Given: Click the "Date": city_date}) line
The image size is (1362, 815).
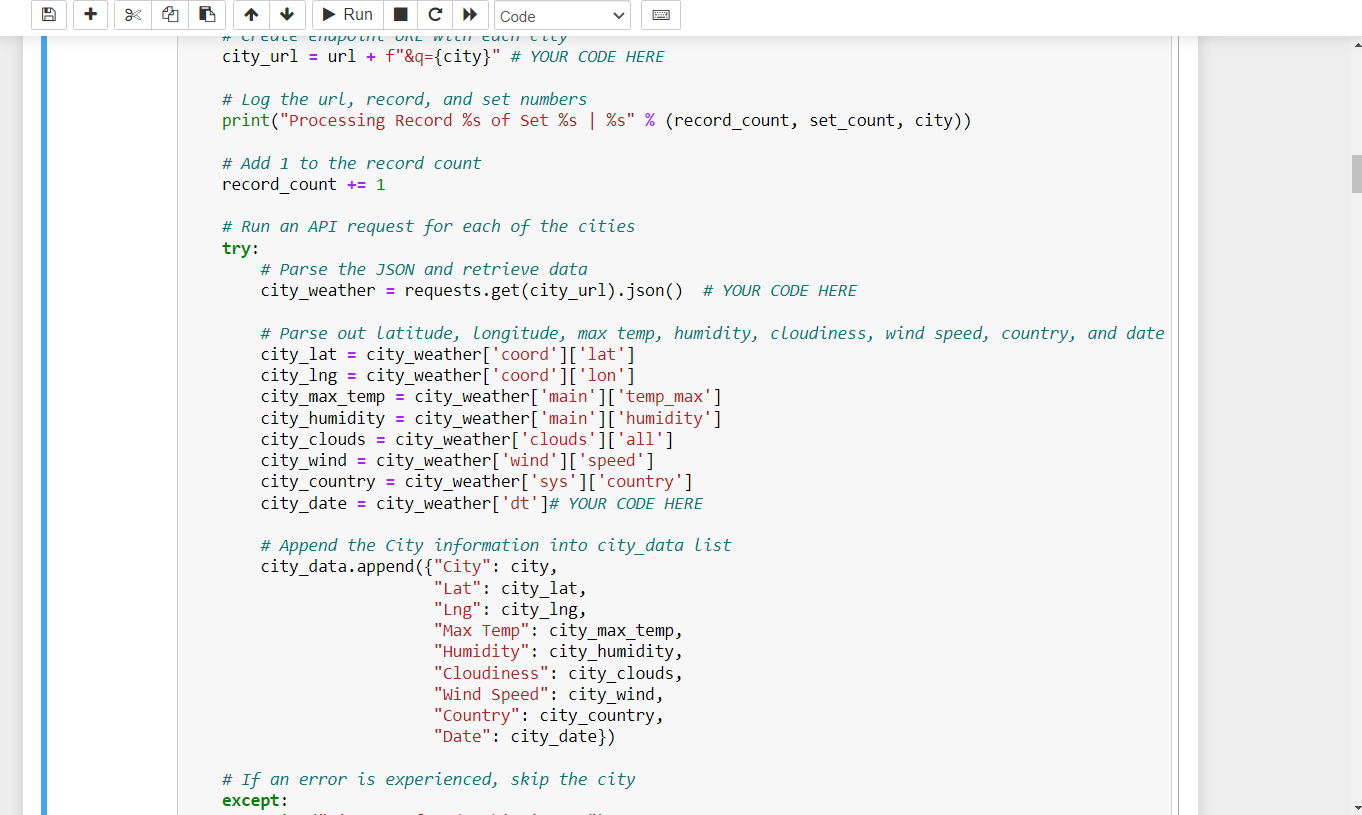Looking at the screenshot, I should (x=525, y=737).
